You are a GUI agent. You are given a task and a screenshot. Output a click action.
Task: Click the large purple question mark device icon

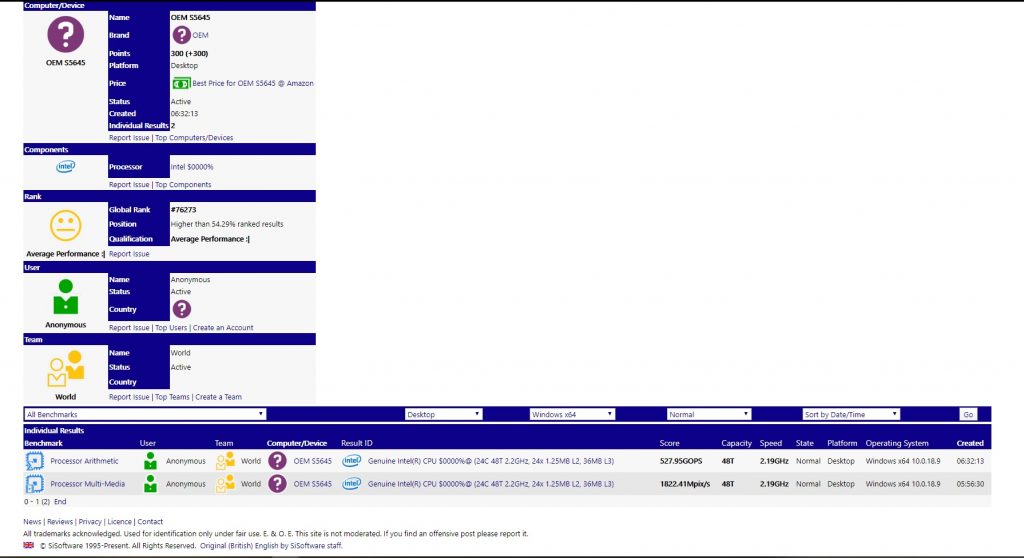[x=65, y=35]
